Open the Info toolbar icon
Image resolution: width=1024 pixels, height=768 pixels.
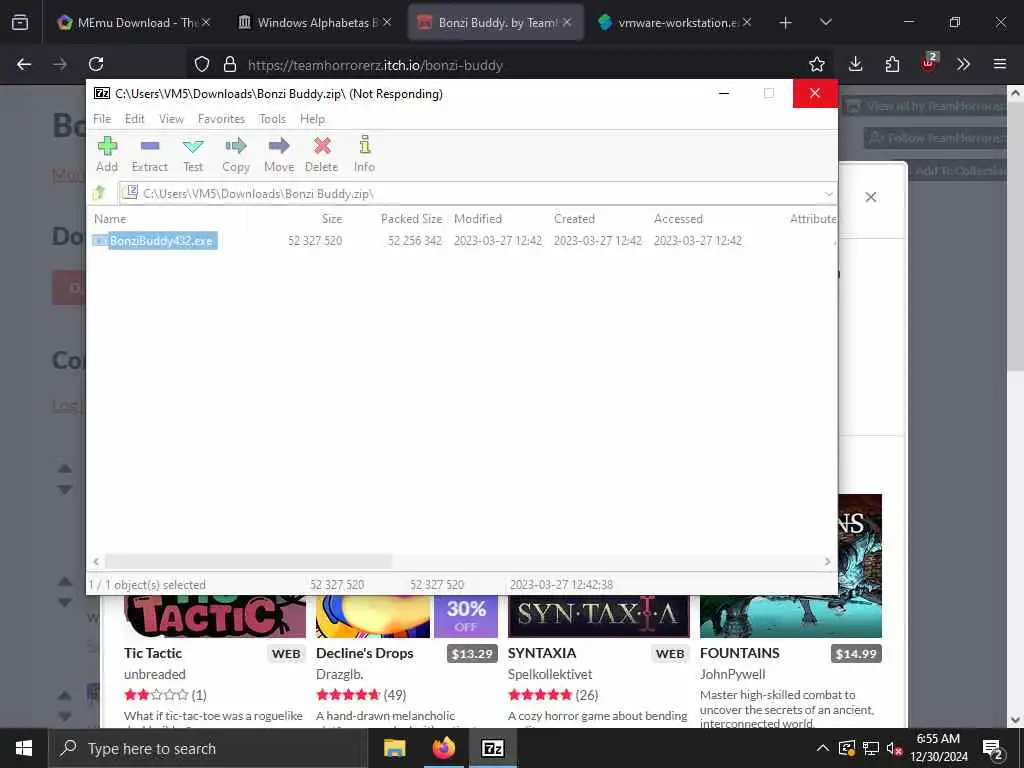pos(364,154)
